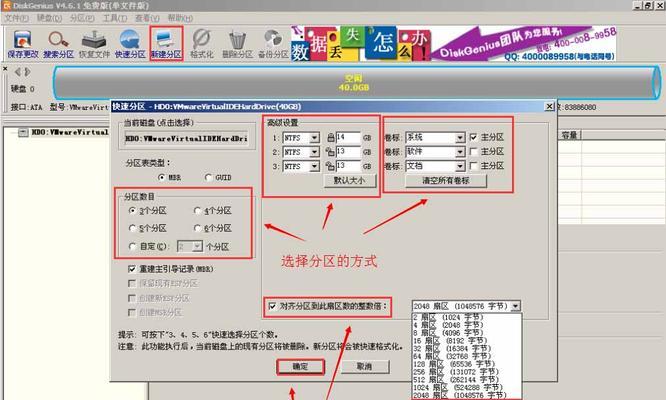The image size is (666, 400).
Task: Open the 分区(P) menu
Action: pyautogui.click(x=82, y=18)
